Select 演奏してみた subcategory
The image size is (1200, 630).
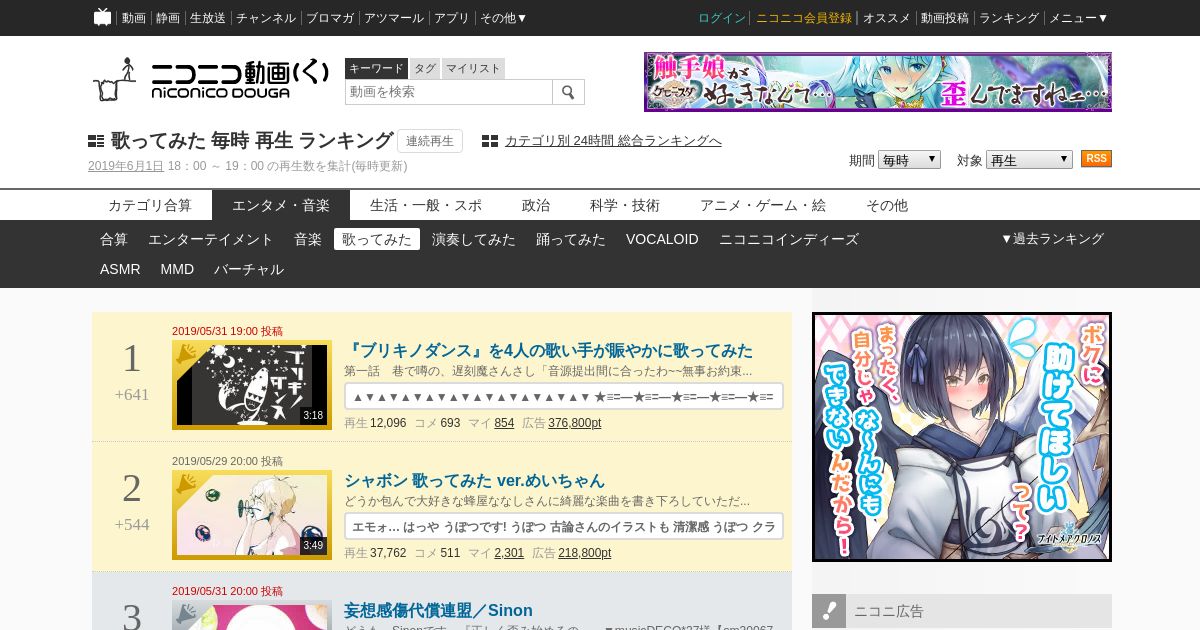click(x=474, y=239)
